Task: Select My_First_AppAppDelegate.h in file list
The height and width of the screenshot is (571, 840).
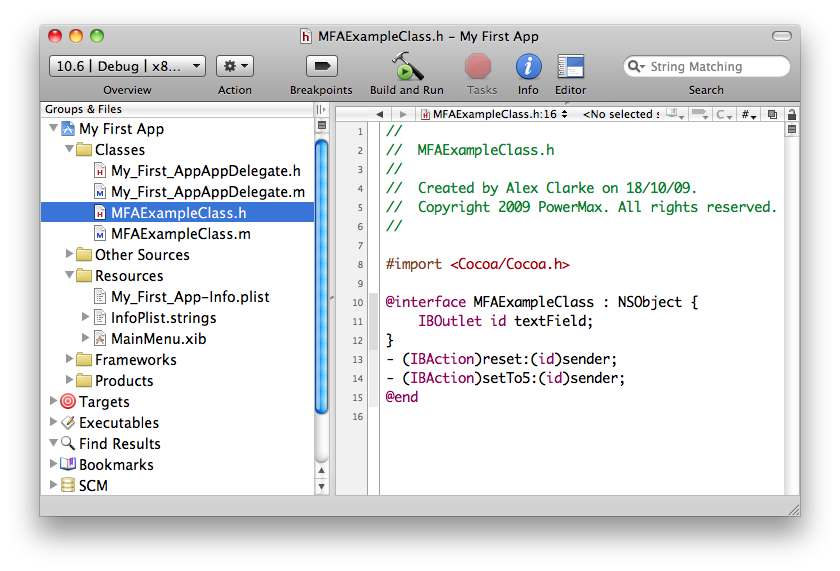Action: point(205,171)
